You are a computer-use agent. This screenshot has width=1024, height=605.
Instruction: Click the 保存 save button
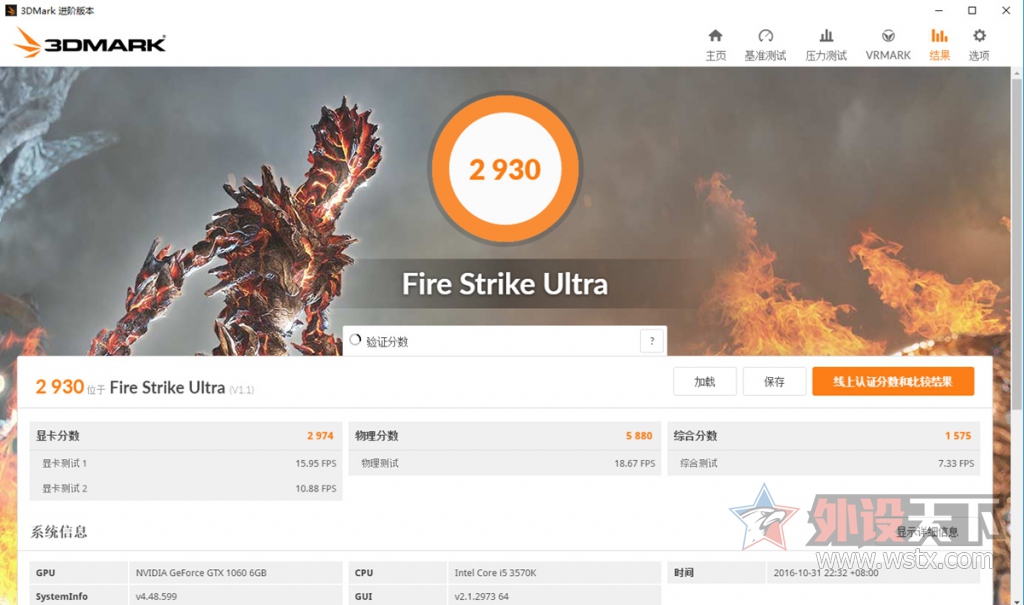775,382
